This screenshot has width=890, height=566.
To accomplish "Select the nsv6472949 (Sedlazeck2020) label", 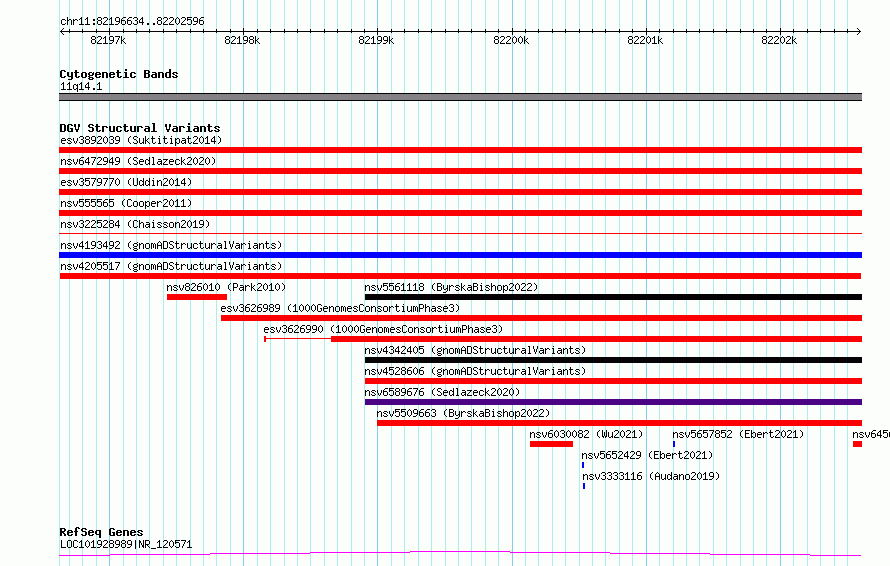I will [x=138, y=161].
